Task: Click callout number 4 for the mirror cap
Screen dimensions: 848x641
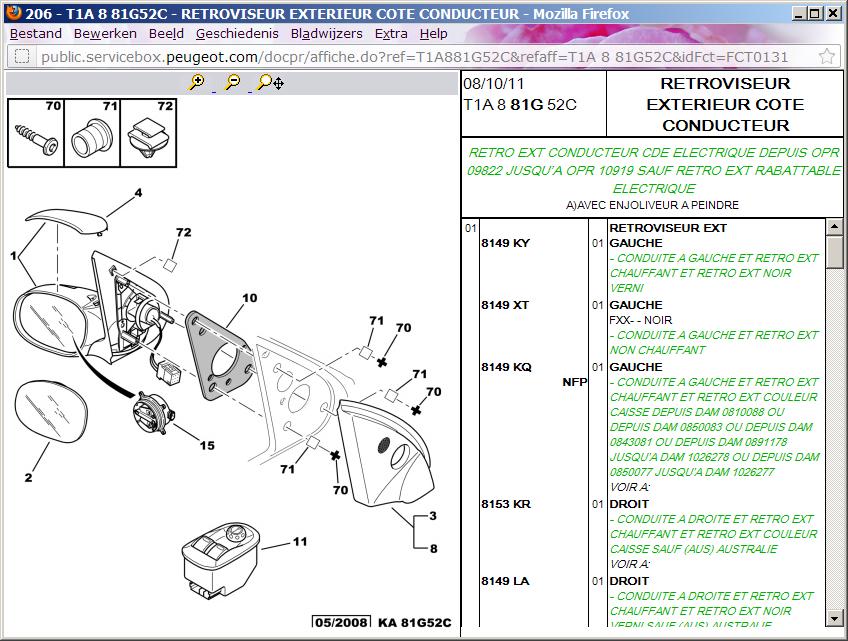Action: coord(138,193)
